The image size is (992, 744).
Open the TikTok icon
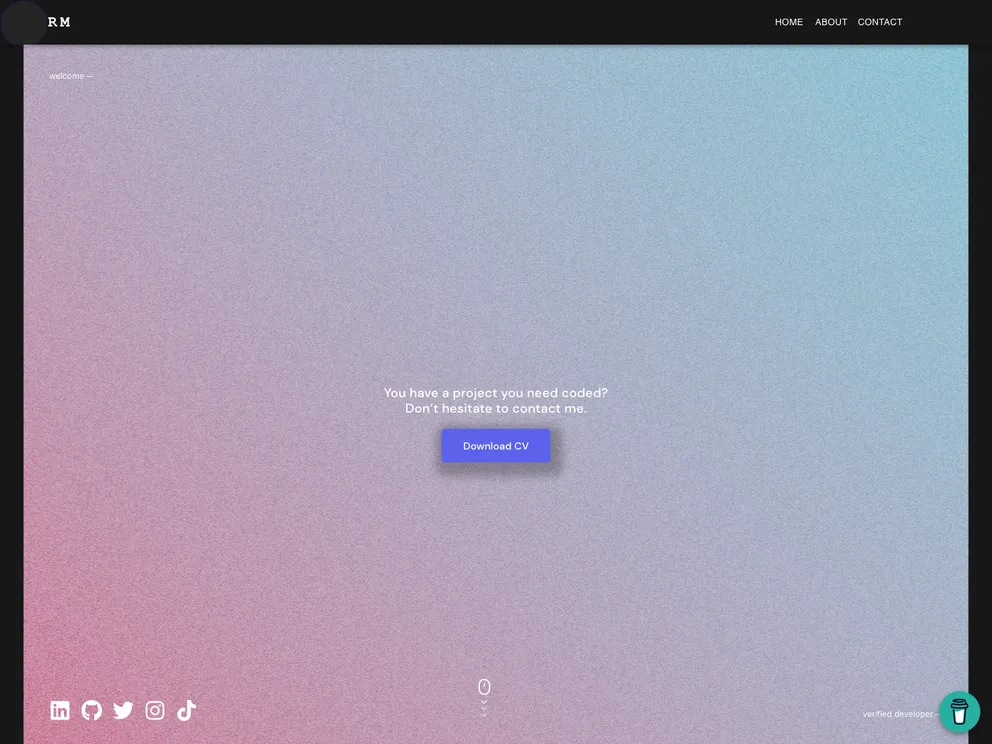pyautogui.click(x=185, y=710)
